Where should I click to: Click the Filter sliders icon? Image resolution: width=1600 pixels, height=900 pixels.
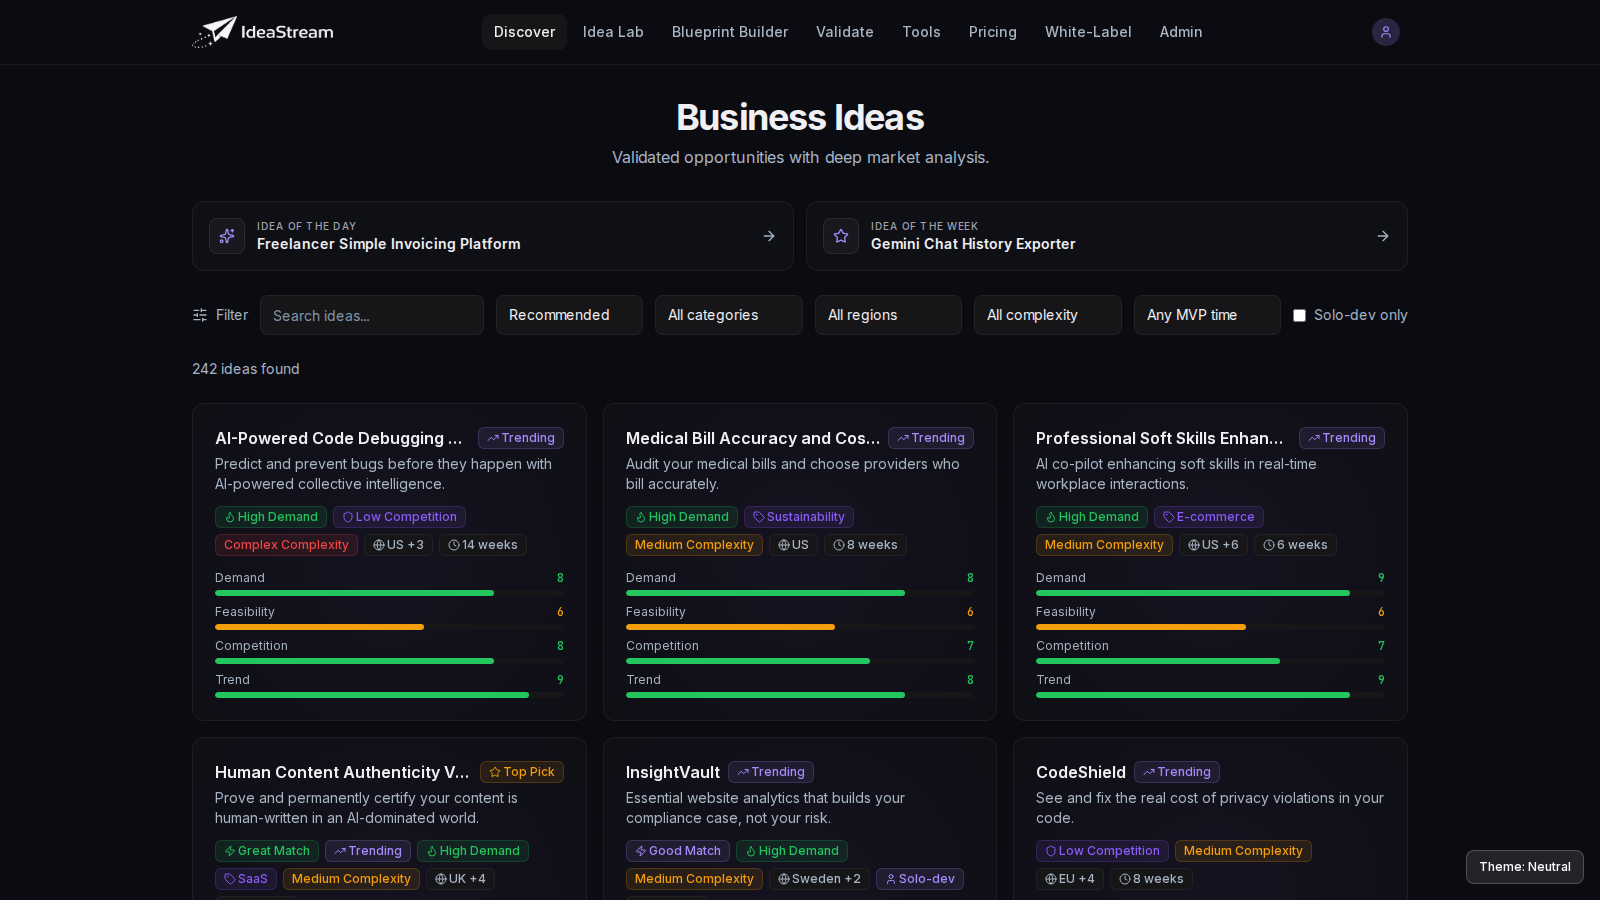(200, 315)
